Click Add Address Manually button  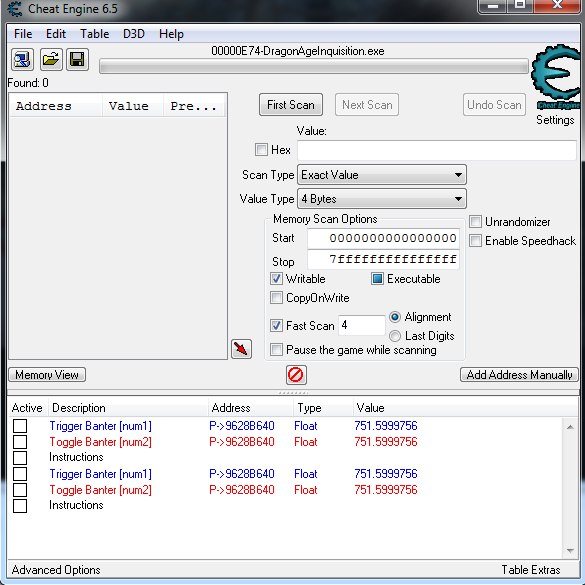519,375
